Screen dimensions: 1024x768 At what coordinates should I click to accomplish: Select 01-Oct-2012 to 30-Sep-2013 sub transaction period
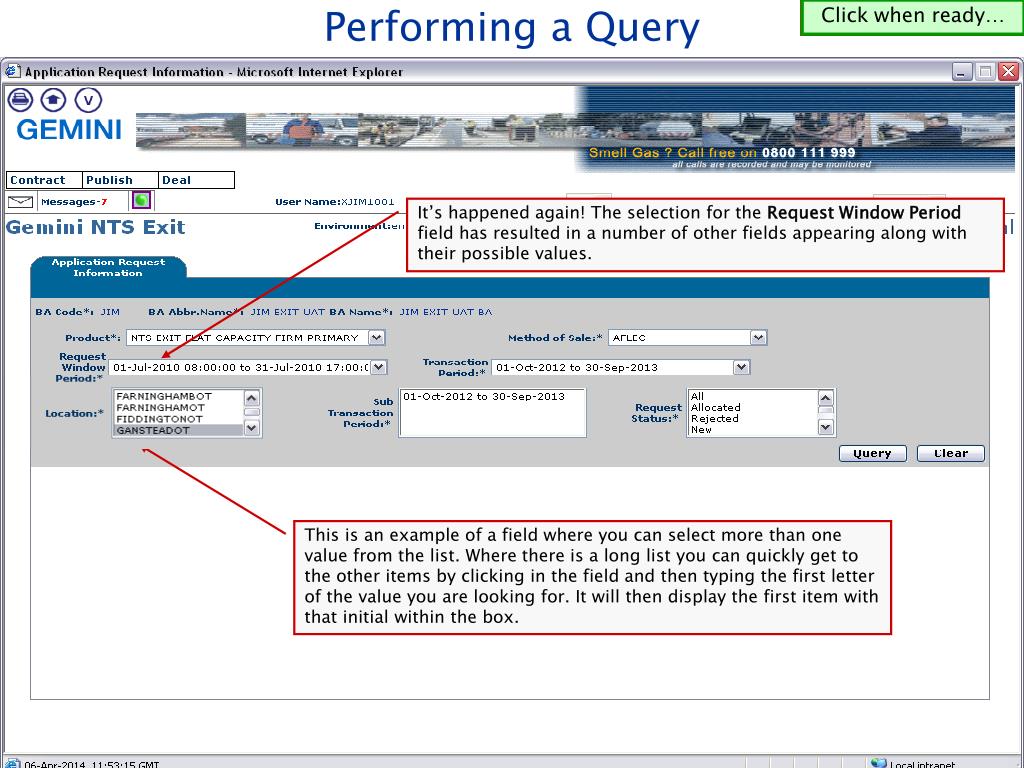tap(484, 396)
